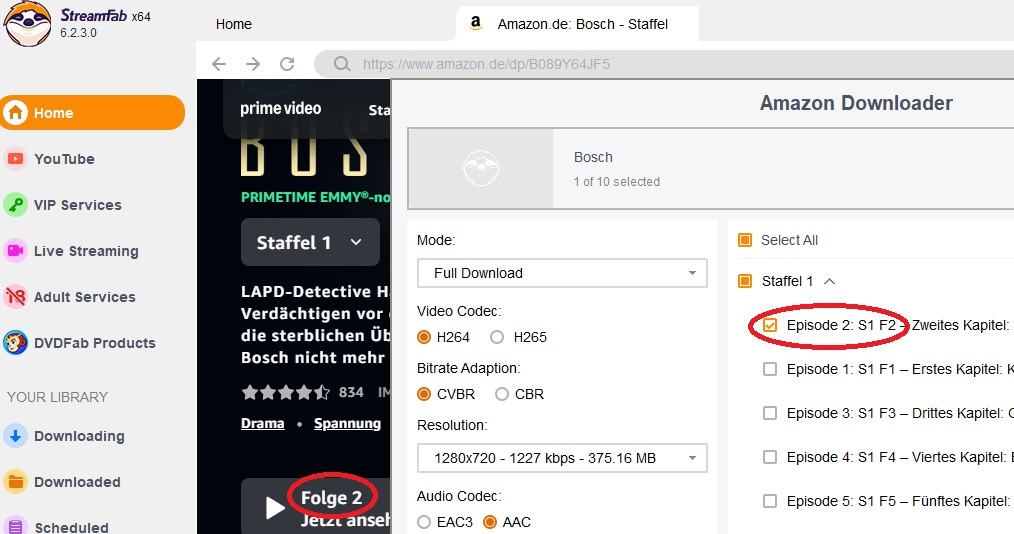Select the Home sidebar icon

tap(16, 112)
